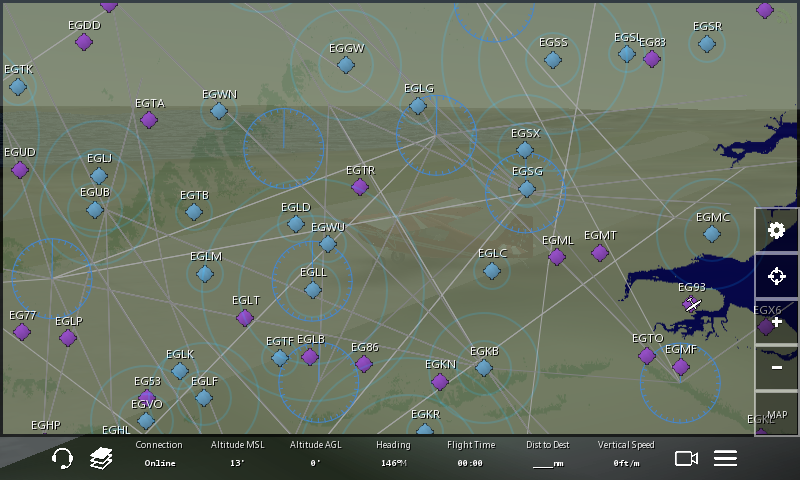Tap the Vertical Speed readout
Screen dimensions: 800x480
coord(626,454)
